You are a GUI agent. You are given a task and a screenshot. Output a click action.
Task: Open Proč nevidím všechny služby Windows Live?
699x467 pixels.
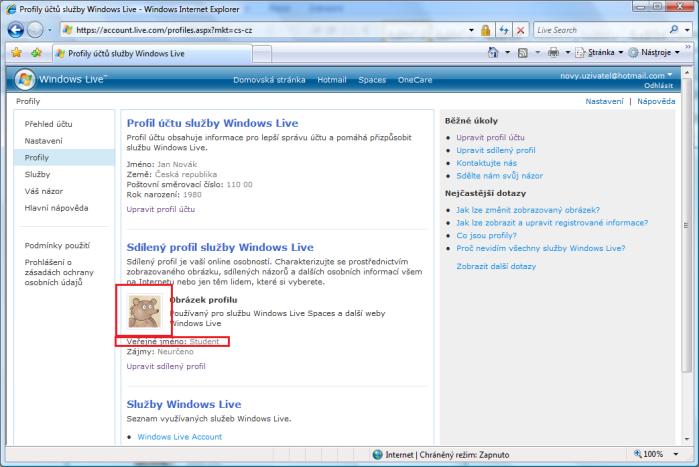click(x=541, y=248)
